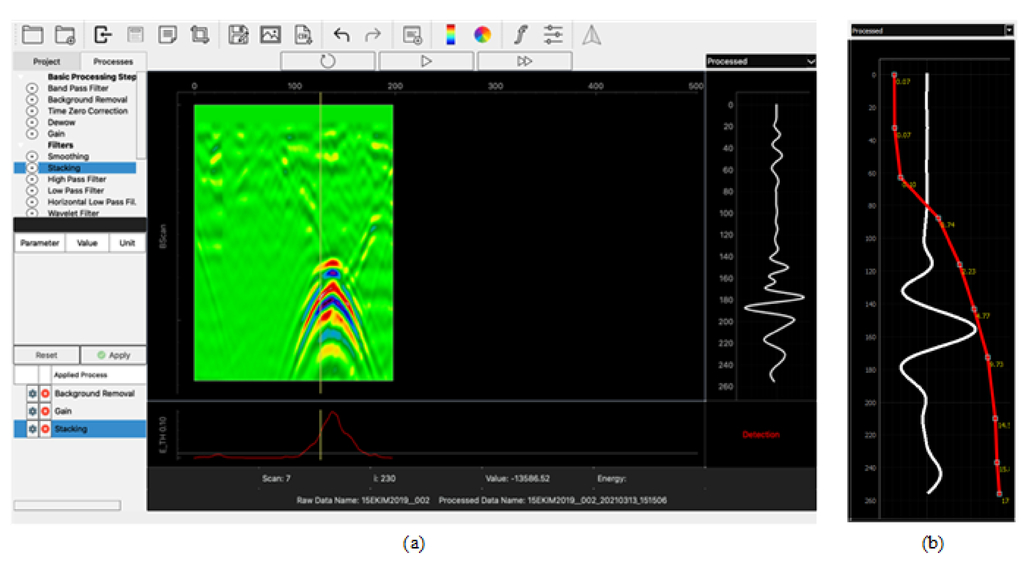Click the Reset button
1030x566 pixels.
coord(47,355)
